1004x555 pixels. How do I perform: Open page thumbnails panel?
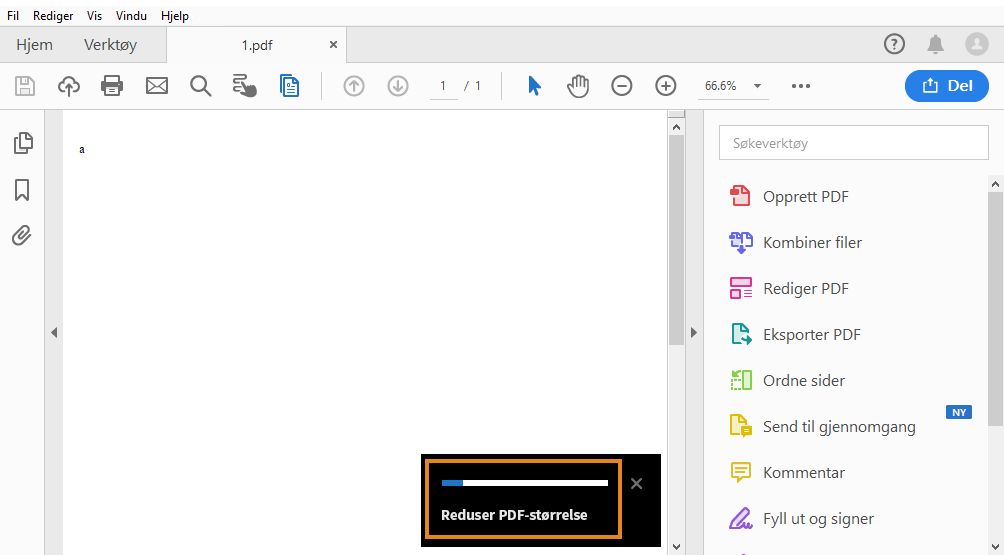[23, 143]
